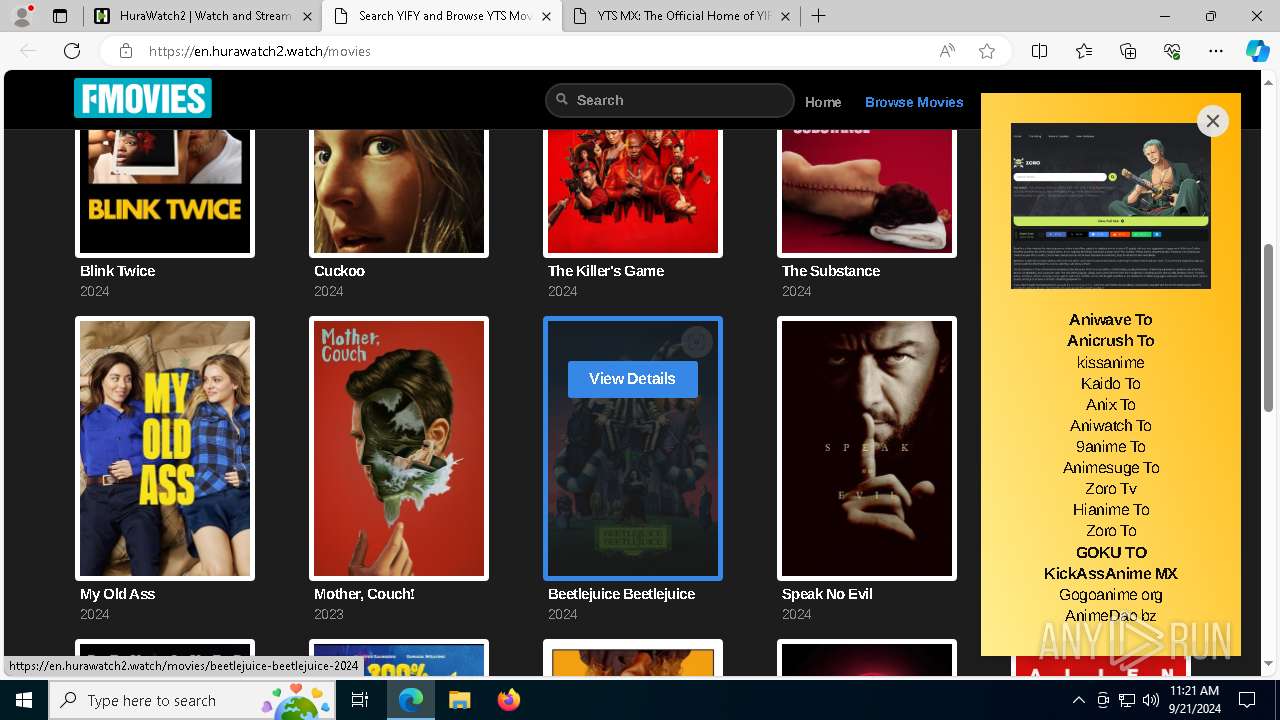Click the address bar URL
Image resolution: width=1280 pixels, height=720 pixels.
260,51
